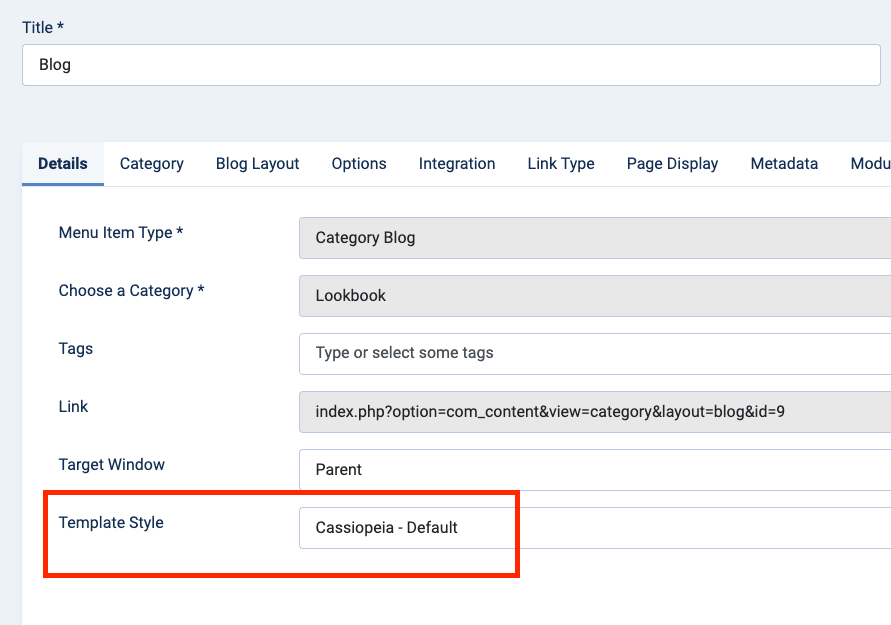
Task: Click the Title input field containing Blog
Action: click(450, 65)
